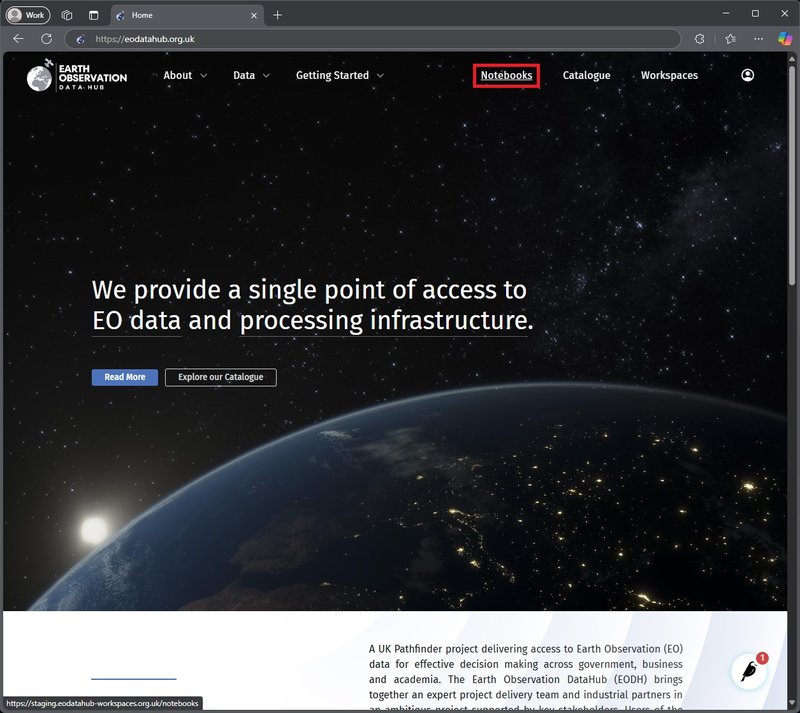This screenshot has width=800, height=713.
Task: Open the Copilot icon in browser toolbar
Action: click(785, 39)
